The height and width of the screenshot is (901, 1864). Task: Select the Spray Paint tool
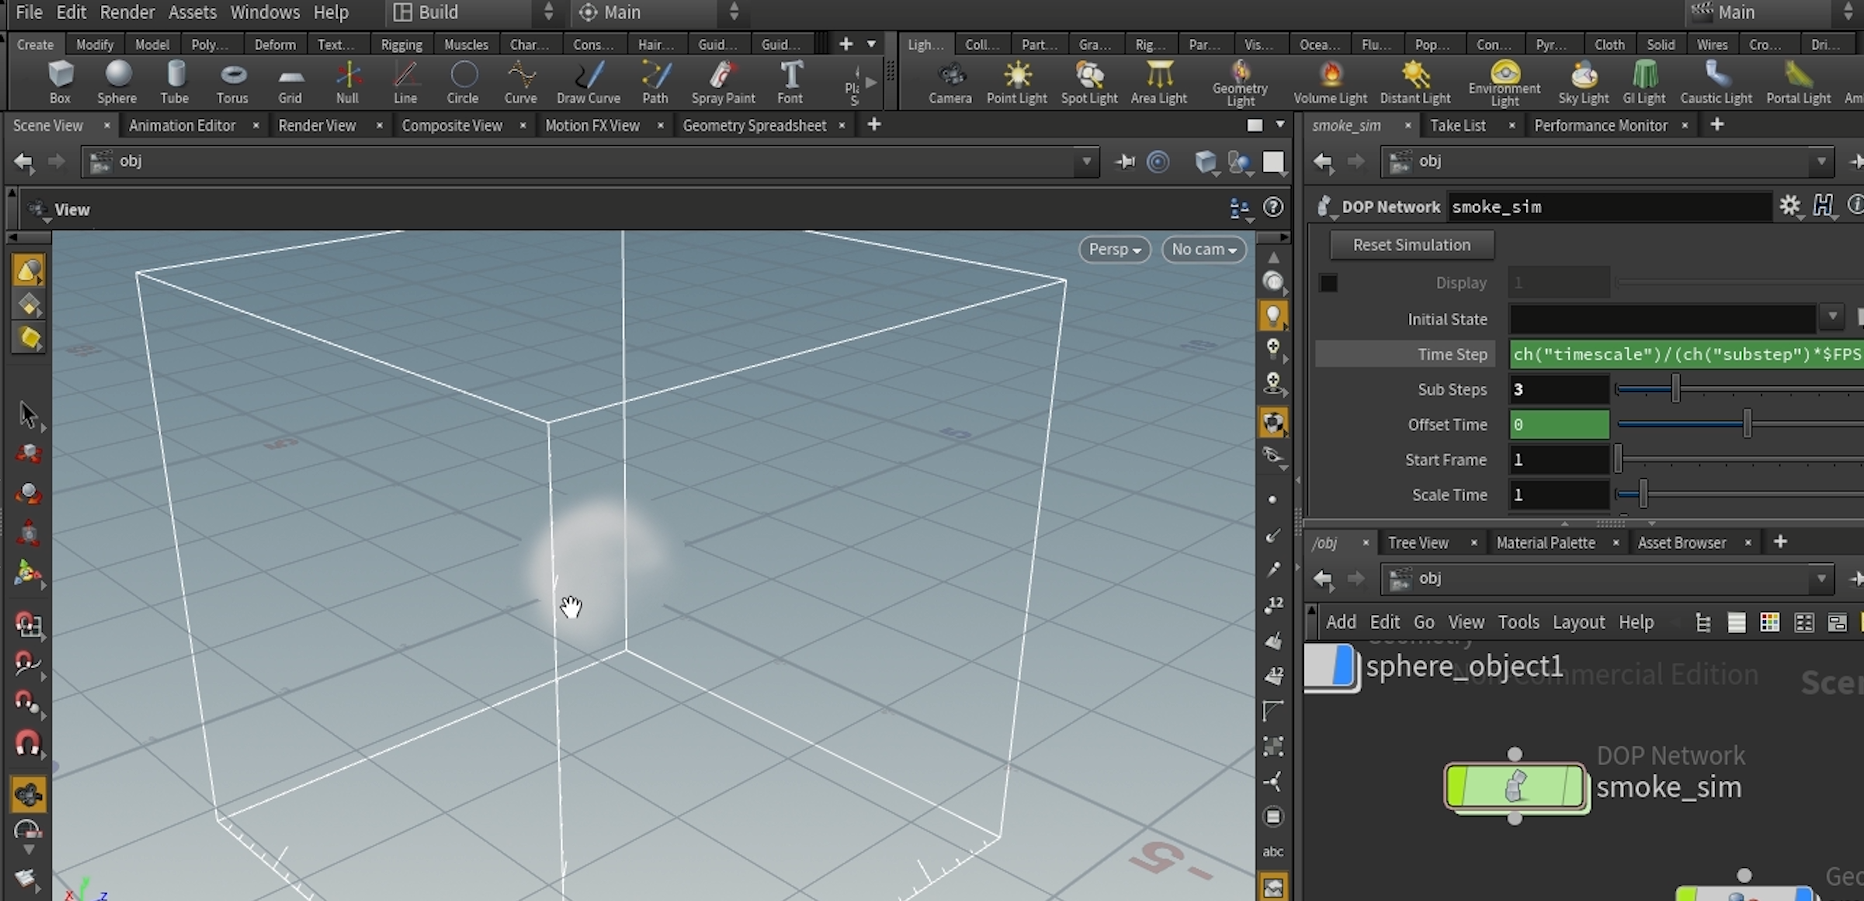coord(722,82)
